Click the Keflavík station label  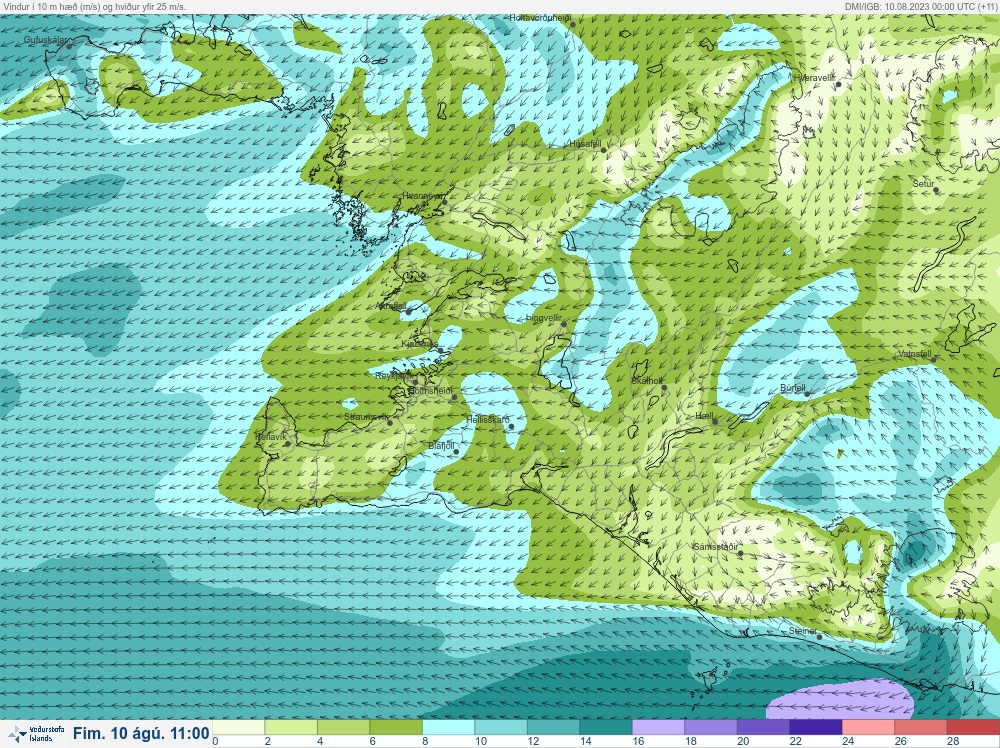tap(270, 437)
